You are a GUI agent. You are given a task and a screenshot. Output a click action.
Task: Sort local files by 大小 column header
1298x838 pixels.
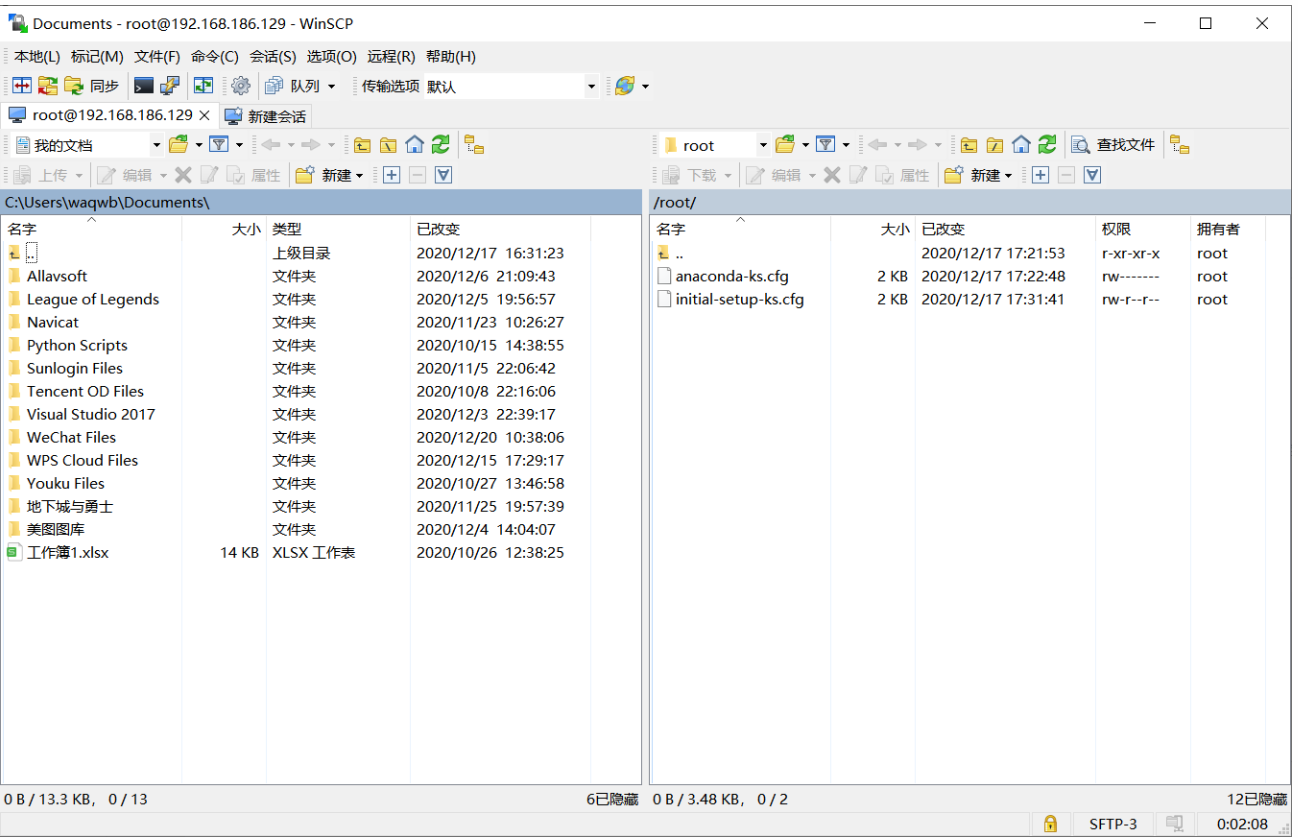point(224,229)
